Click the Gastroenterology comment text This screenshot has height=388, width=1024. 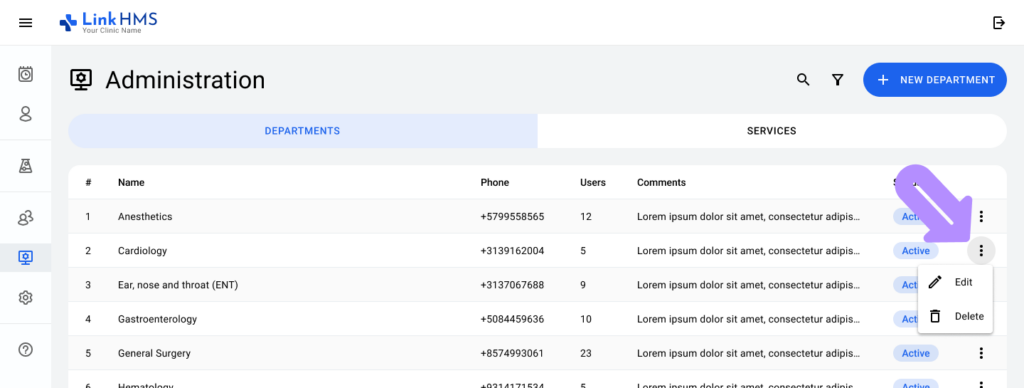[748, 319]
